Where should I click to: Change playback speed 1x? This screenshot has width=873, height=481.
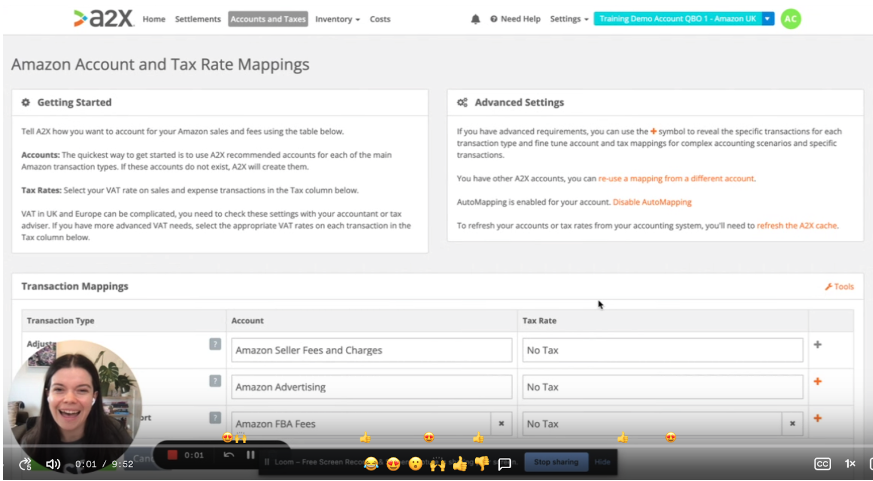pos(850,464)
